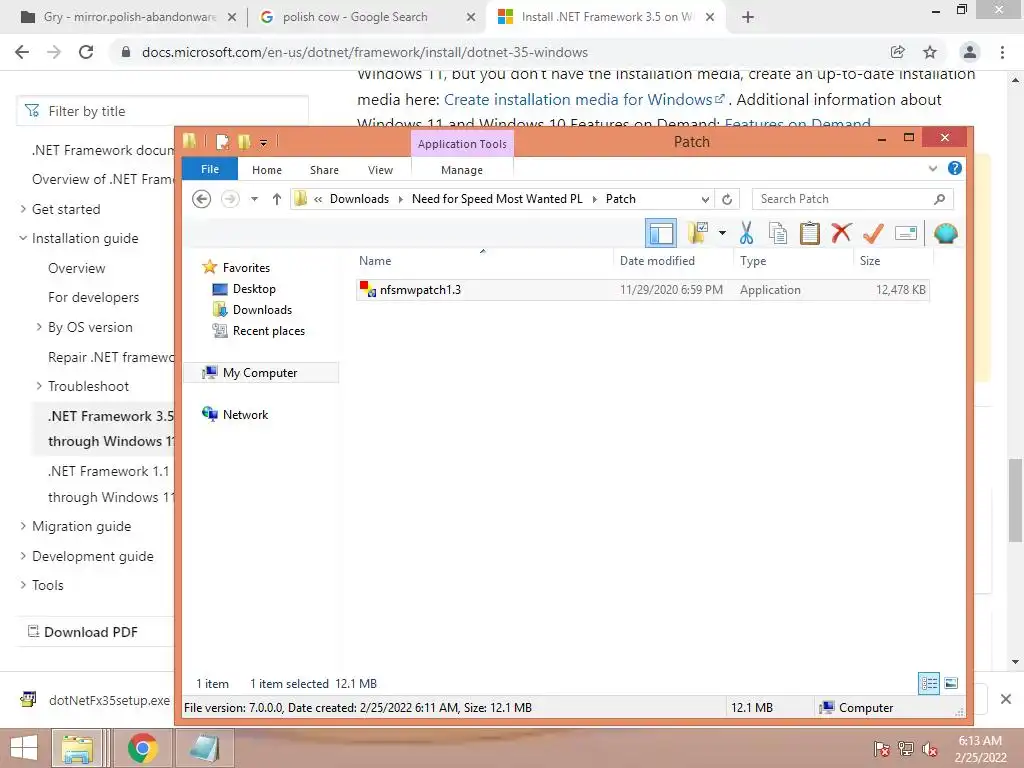Refresh the Patch folder view
The image size is (1024, 768).
pos(727,199)
